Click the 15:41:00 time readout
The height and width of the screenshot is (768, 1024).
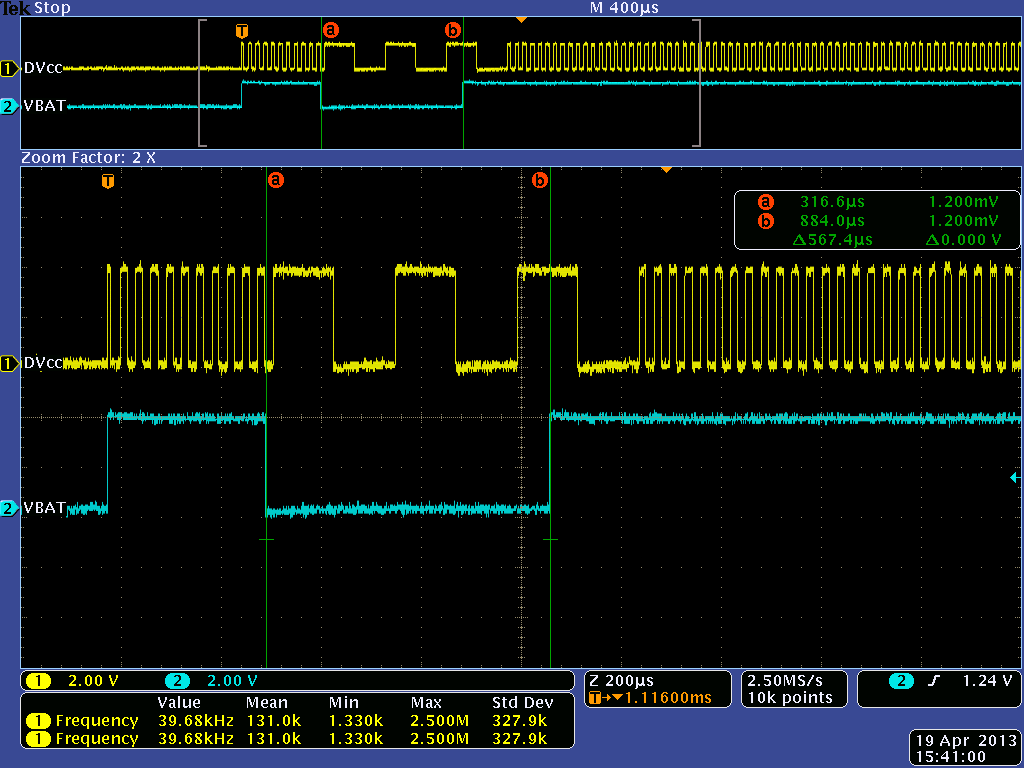coord(951,757)
